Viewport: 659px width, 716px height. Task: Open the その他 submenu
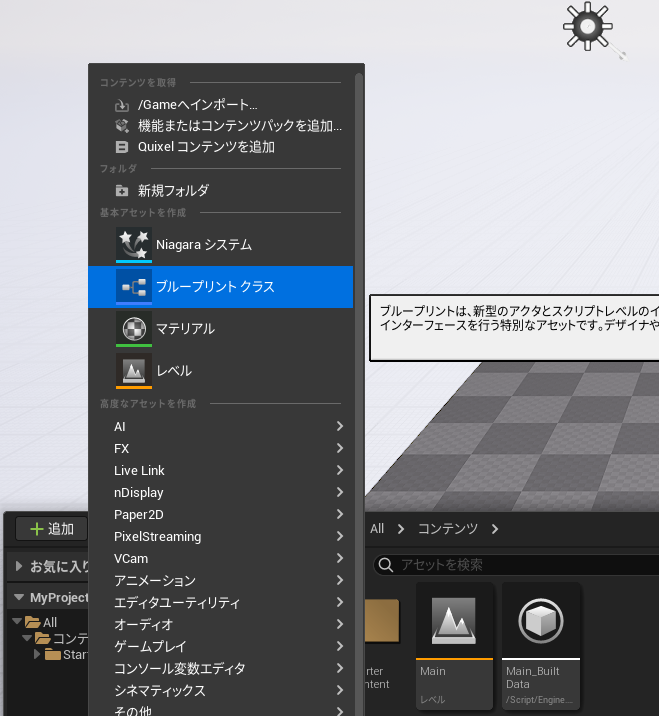[221, 710]
